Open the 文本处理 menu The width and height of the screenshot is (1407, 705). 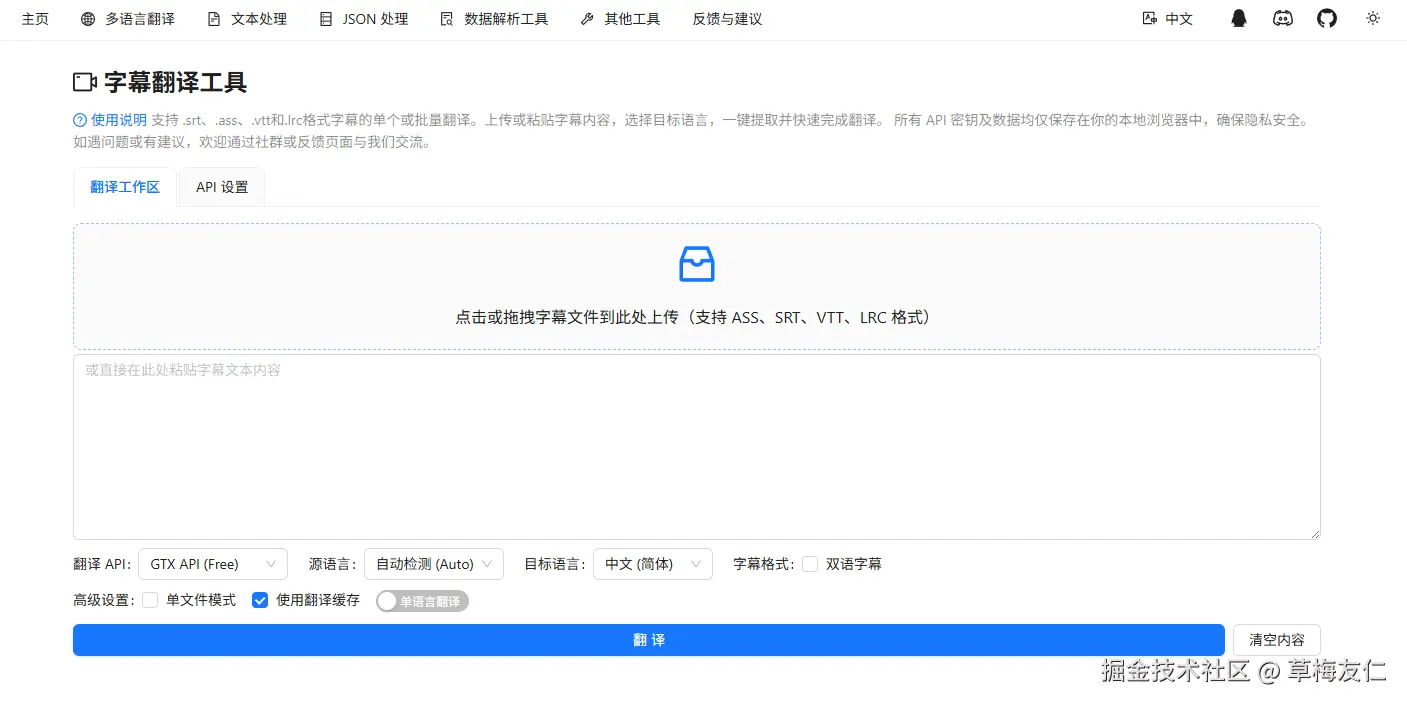(247, 19)
